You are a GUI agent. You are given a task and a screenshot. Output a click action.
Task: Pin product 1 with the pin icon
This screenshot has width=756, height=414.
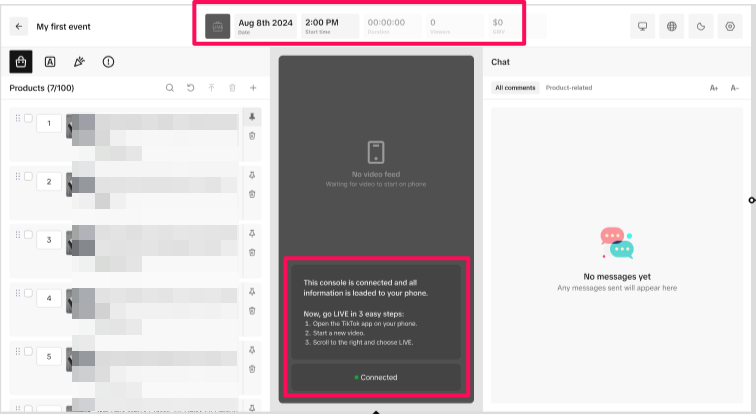252,117
